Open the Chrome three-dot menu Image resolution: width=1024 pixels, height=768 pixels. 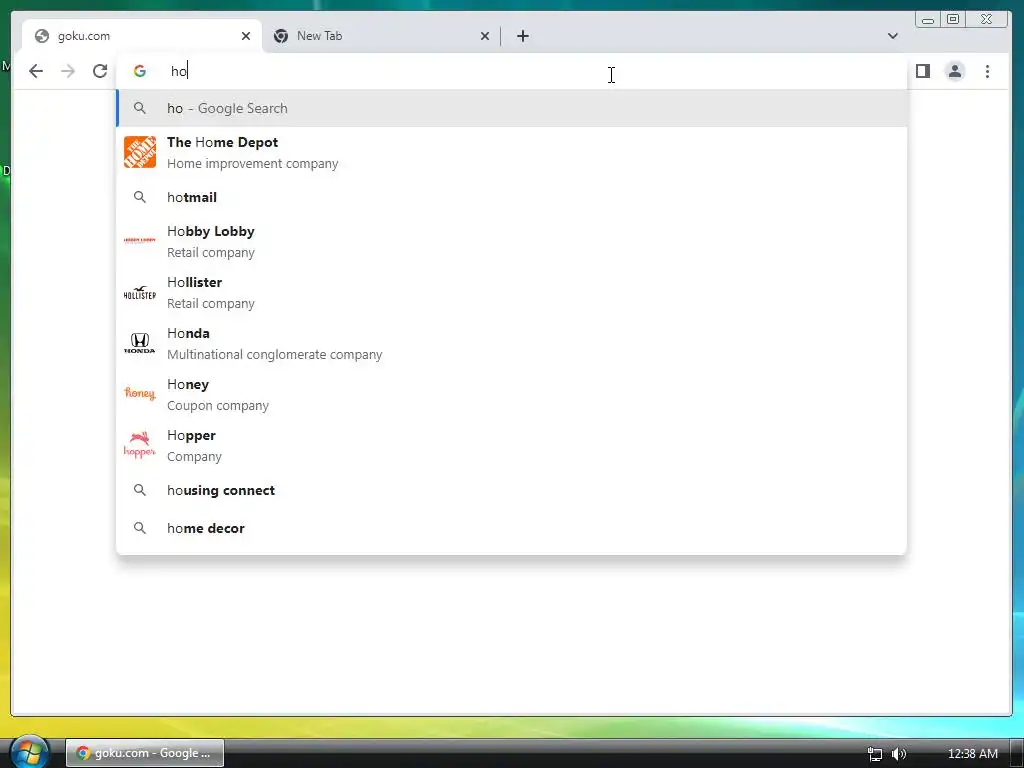(x=987, y=71)
